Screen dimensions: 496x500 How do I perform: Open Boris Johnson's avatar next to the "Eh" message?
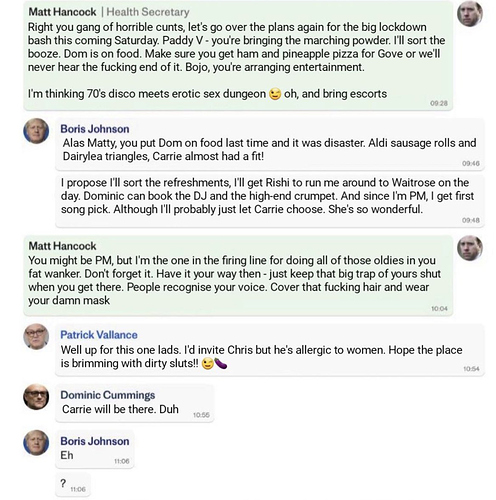(36, 443)
